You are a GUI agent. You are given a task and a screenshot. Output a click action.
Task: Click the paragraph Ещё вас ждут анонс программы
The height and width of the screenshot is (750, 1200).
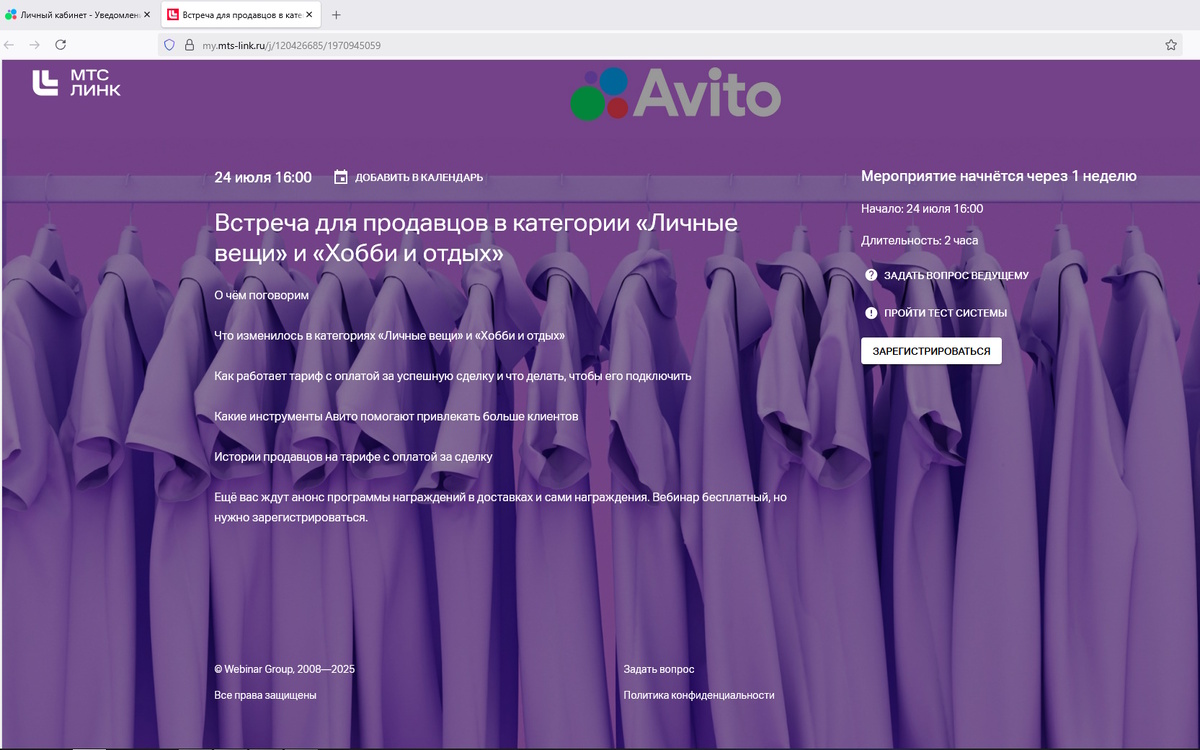(501, 508)
